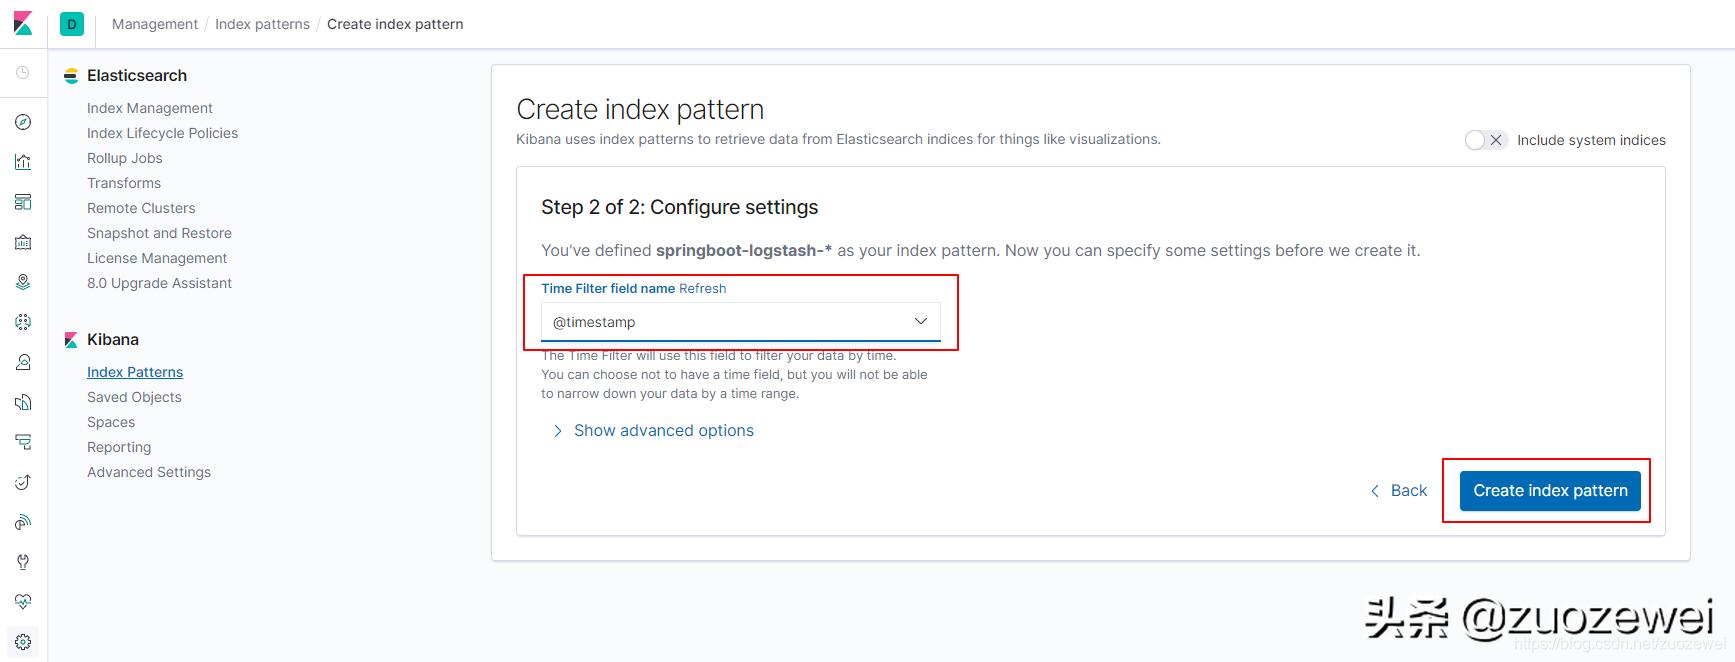Open Dashboard icon in sidebar
The width and height of the screenshot is (1735, 662).
tap(23, 202)
